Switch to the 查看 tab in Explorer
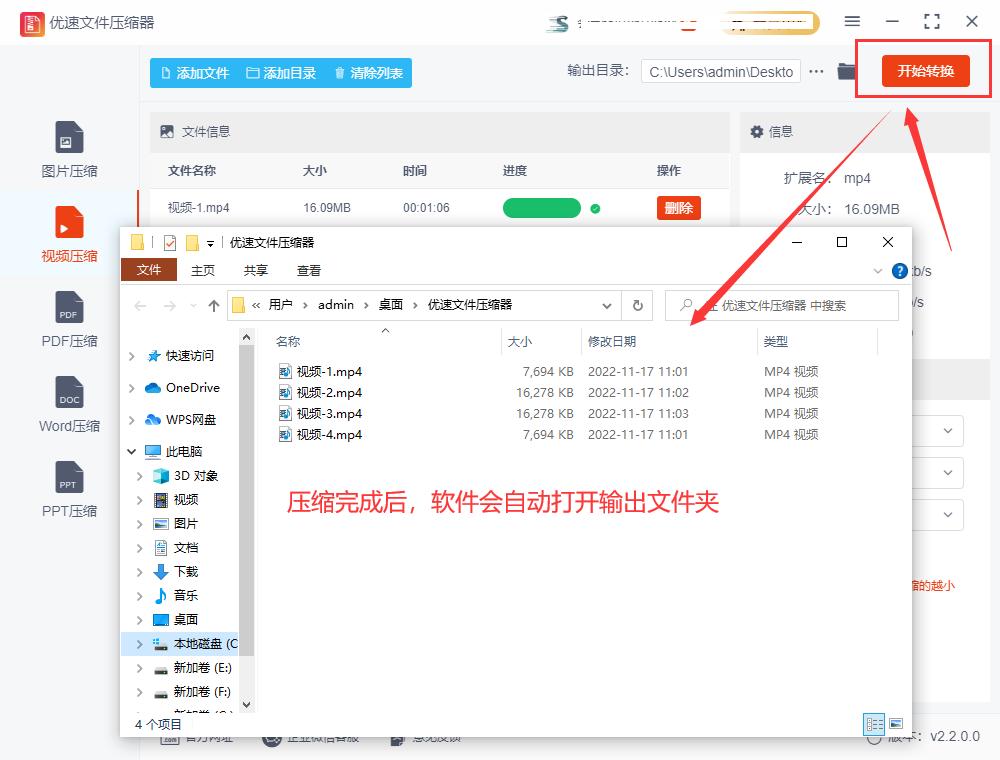 (x=307, y=270)
